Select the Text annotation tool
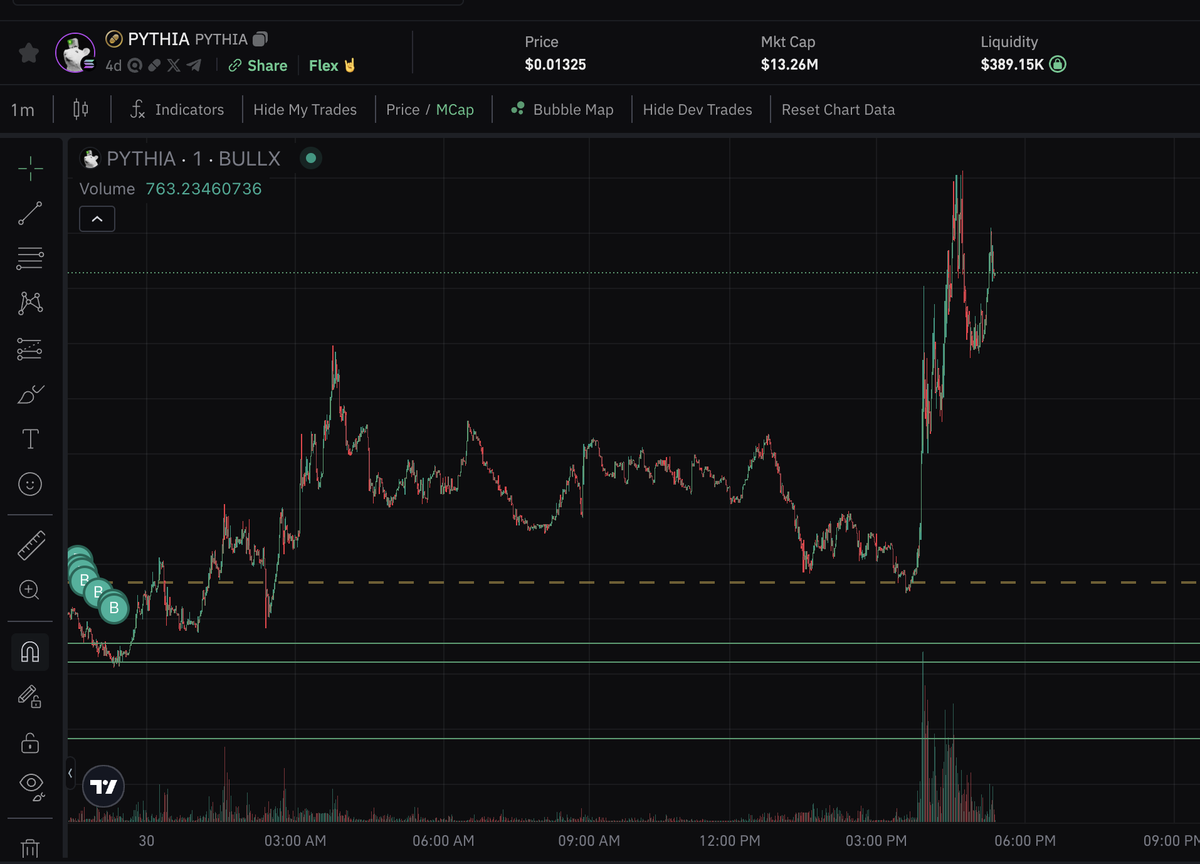The height and width of the screenshot is (864, 1200). [x=30, y=439]
